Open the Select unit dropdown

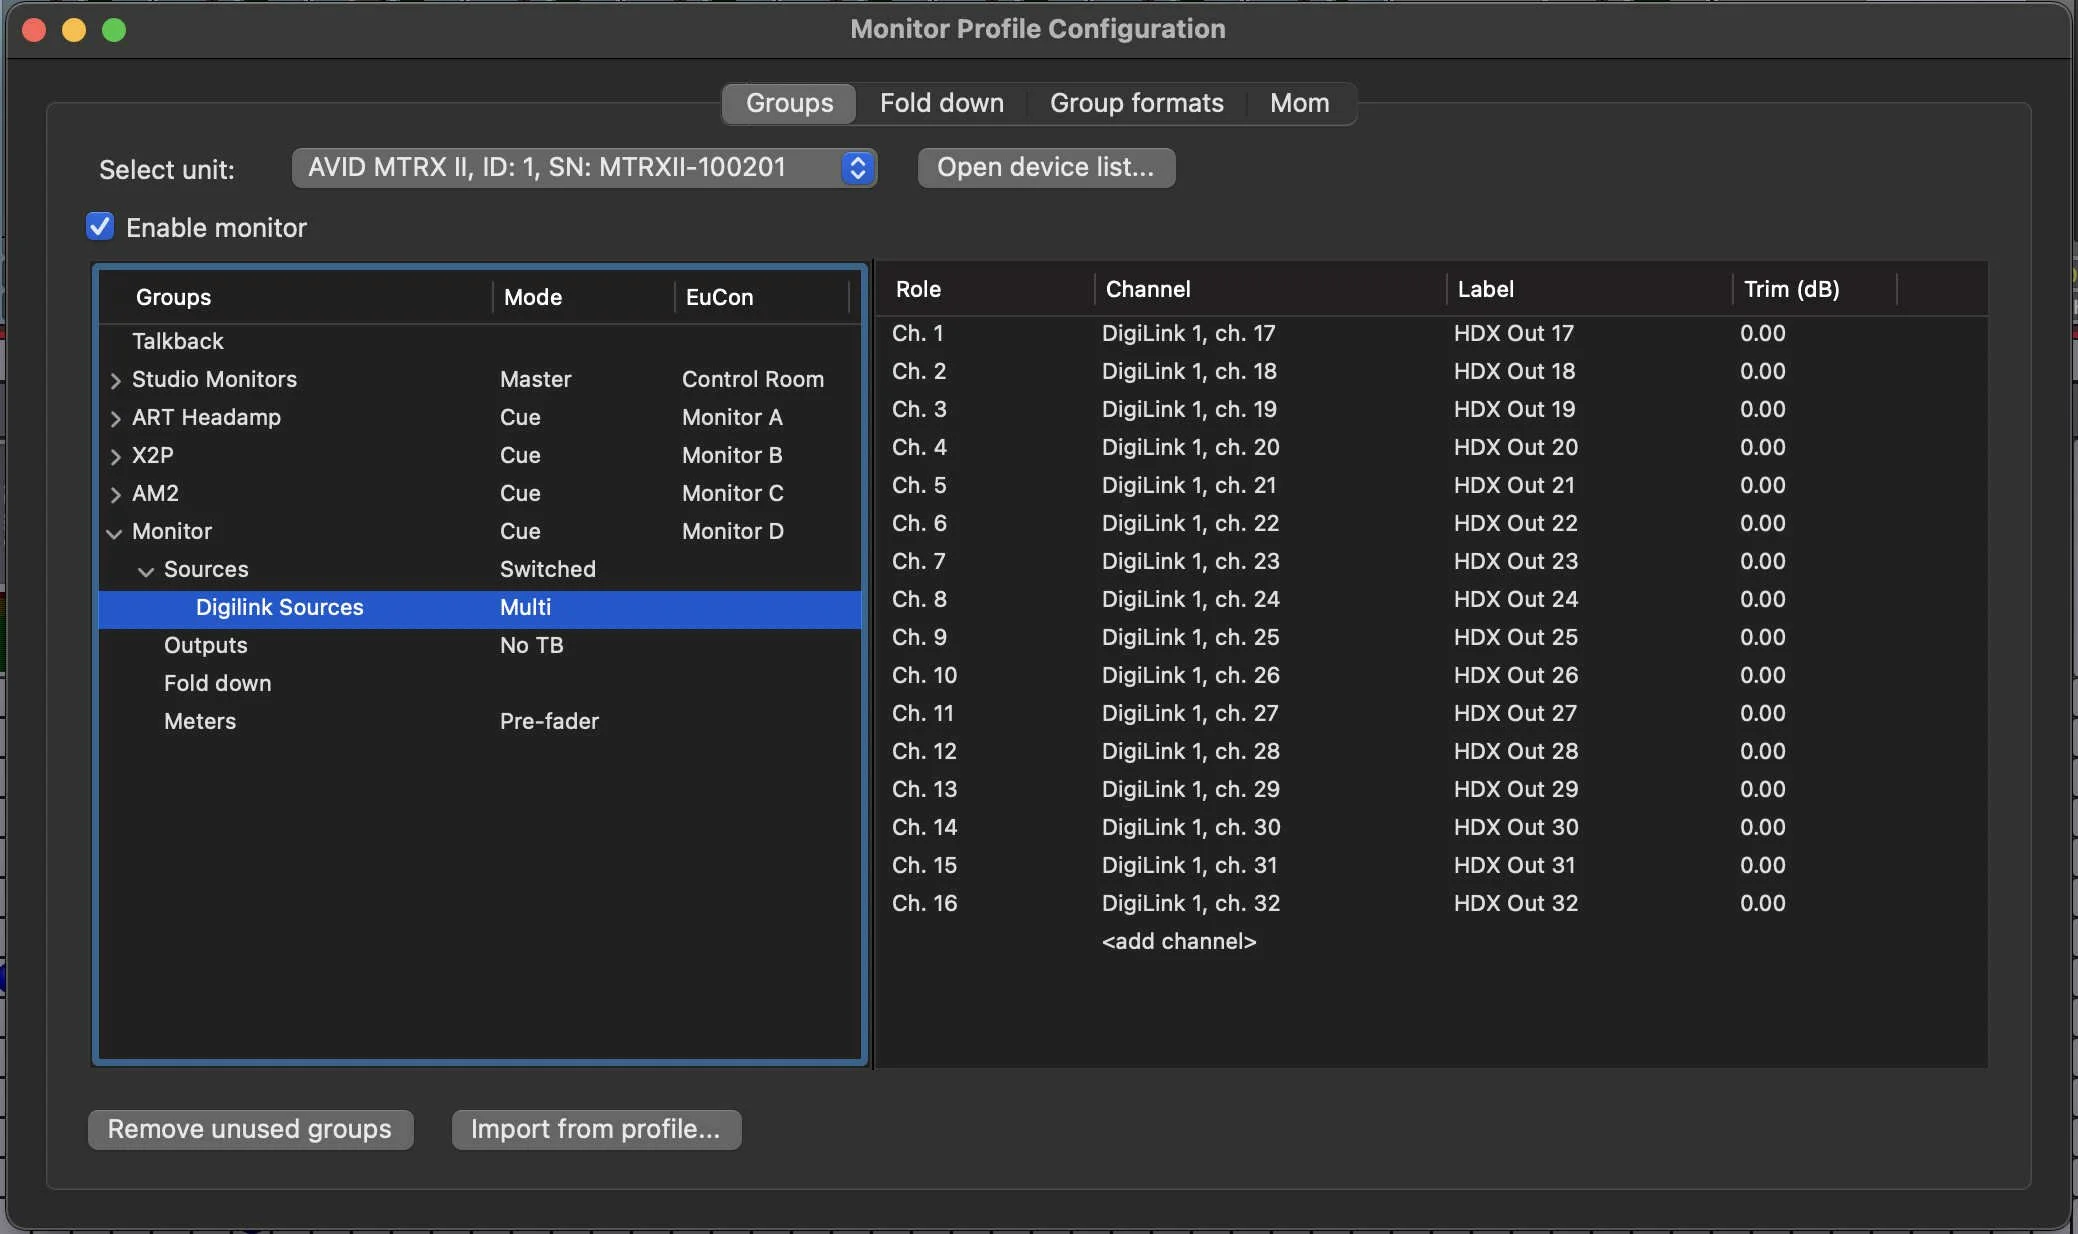(584, 168)
